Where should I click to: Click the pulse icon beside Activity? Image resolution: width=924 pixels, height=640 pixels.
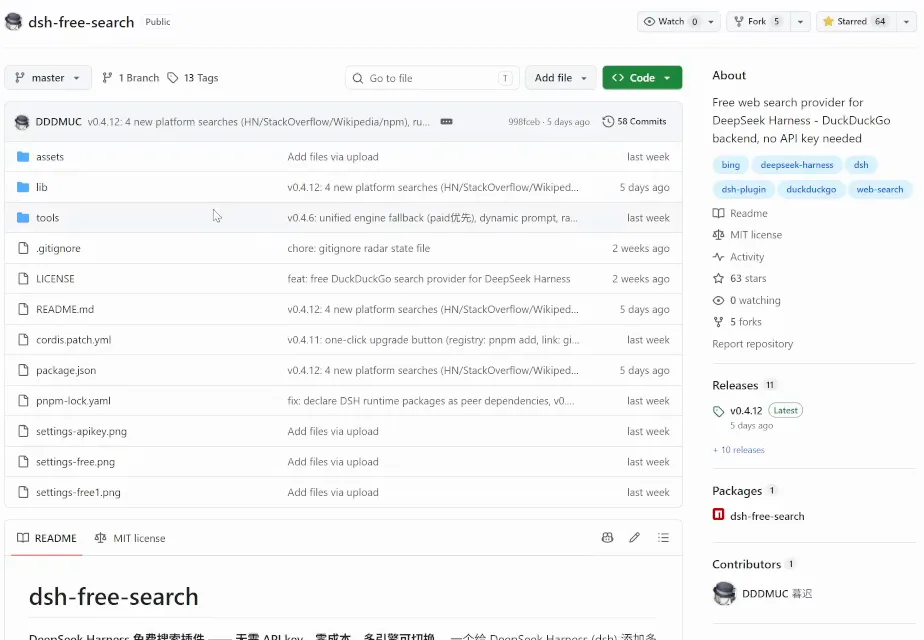[718, 257]
